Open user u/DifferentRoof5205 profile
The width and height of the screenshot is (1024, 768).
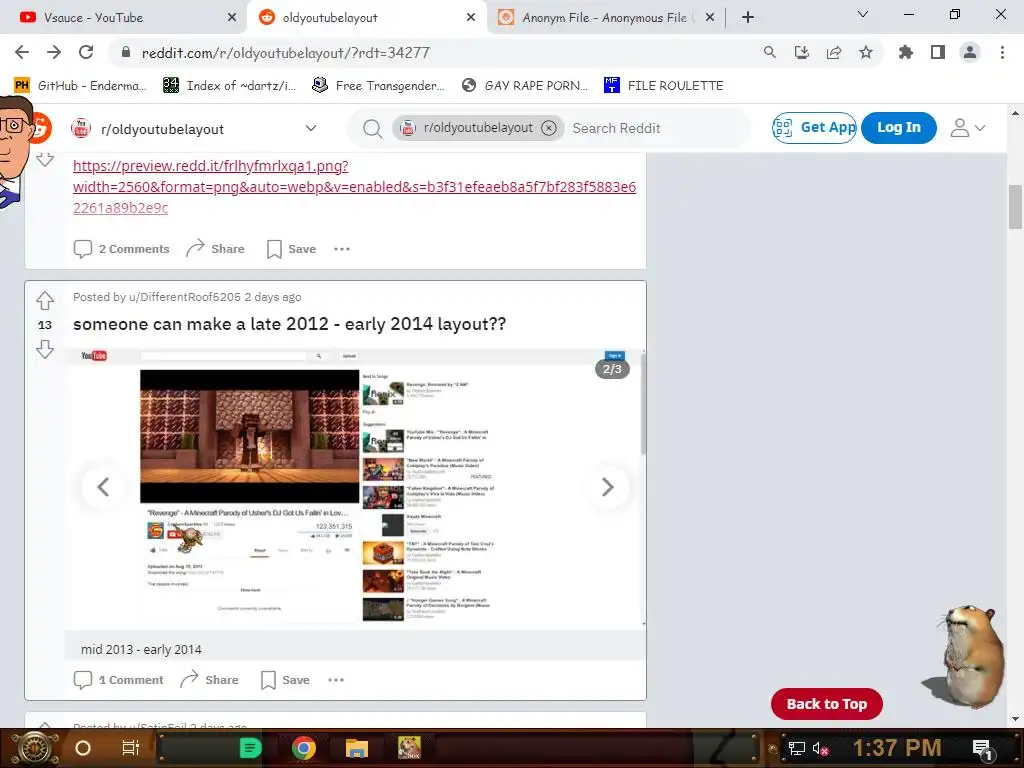pyautogui.click(x=185, y=297)
